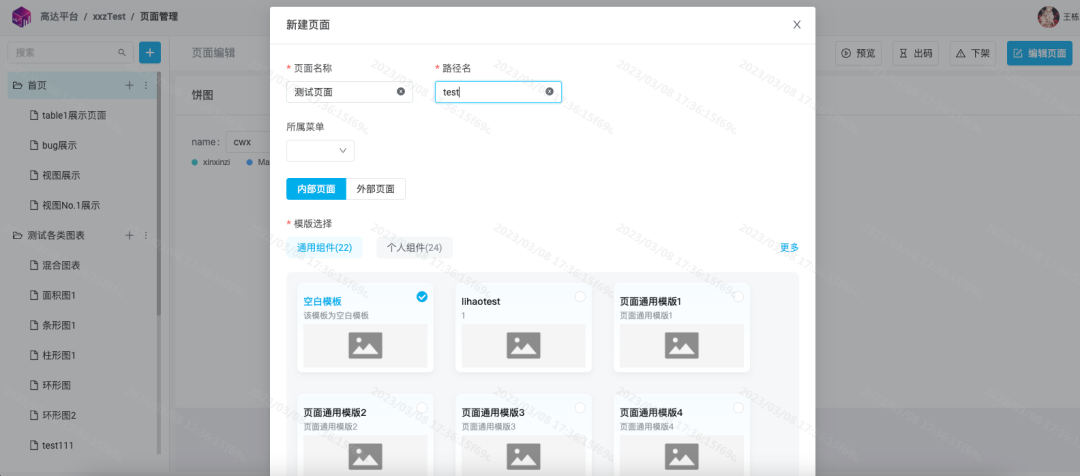Screen dimensions: 1080x476
Task: Open 柱形图1 in the tree
Action: [x=59, y=355]
